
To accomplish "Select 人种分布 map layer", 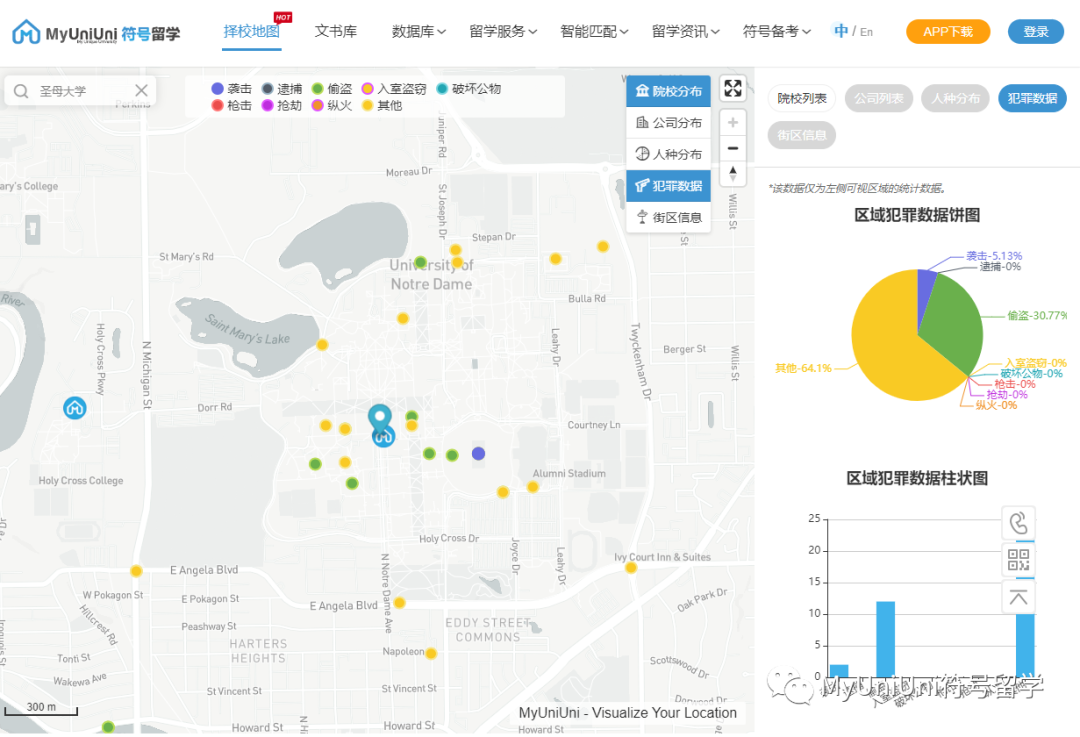I will click(x=668, y=154).
